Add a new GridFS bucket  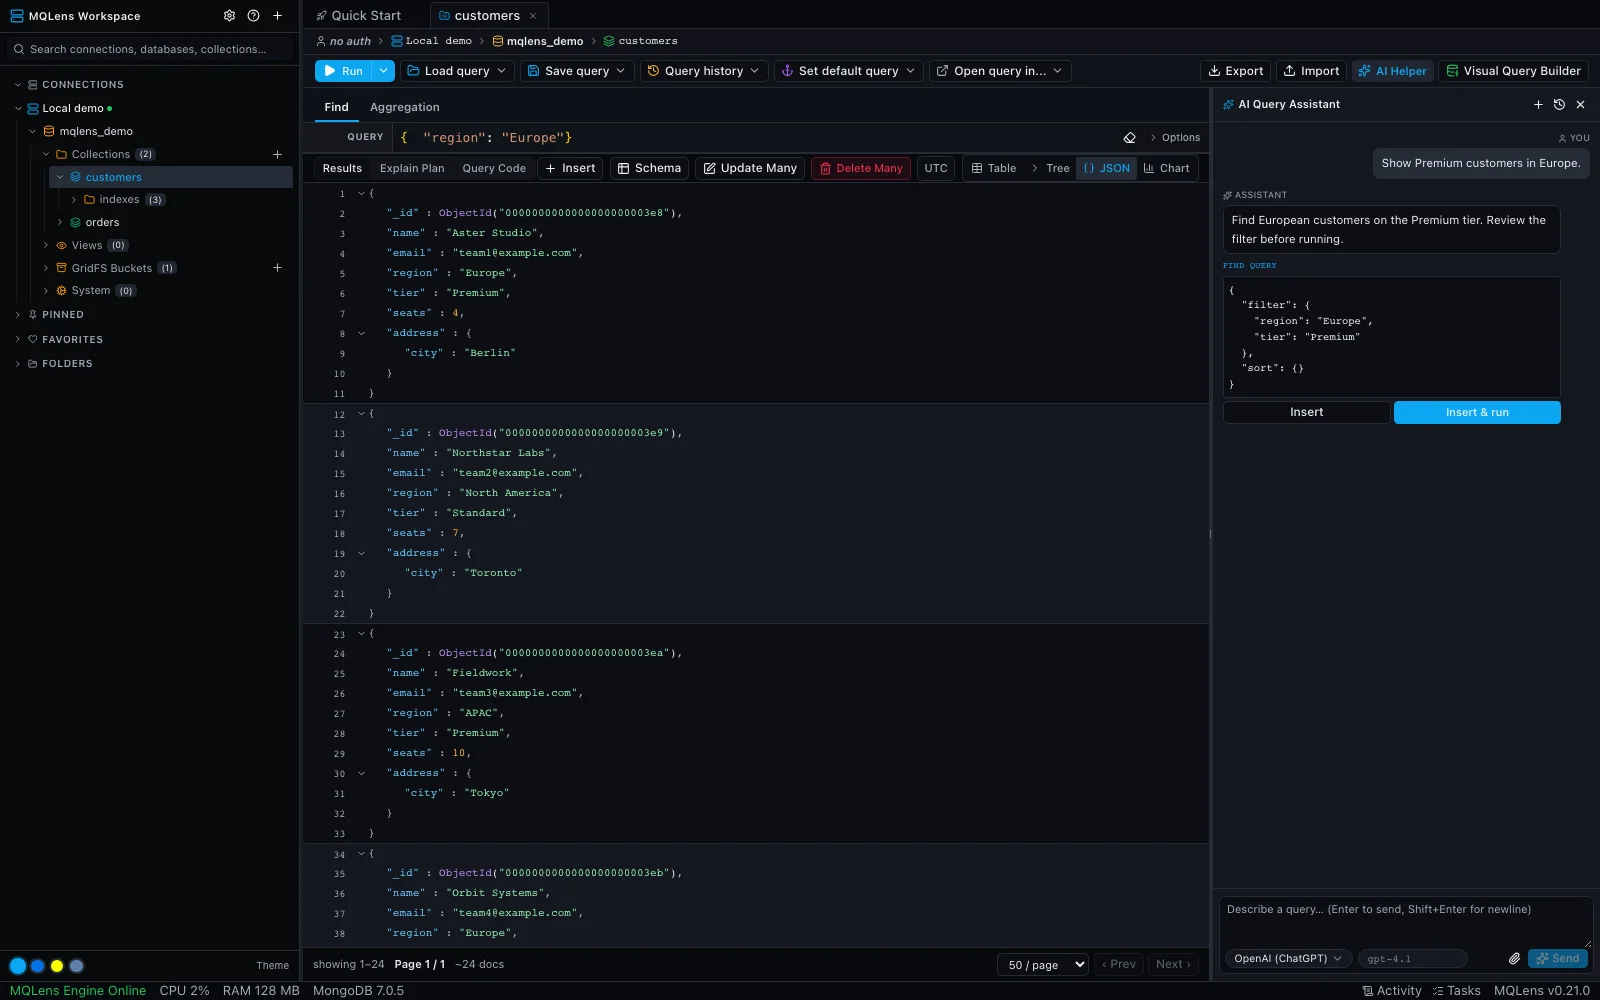pos(277,268)
